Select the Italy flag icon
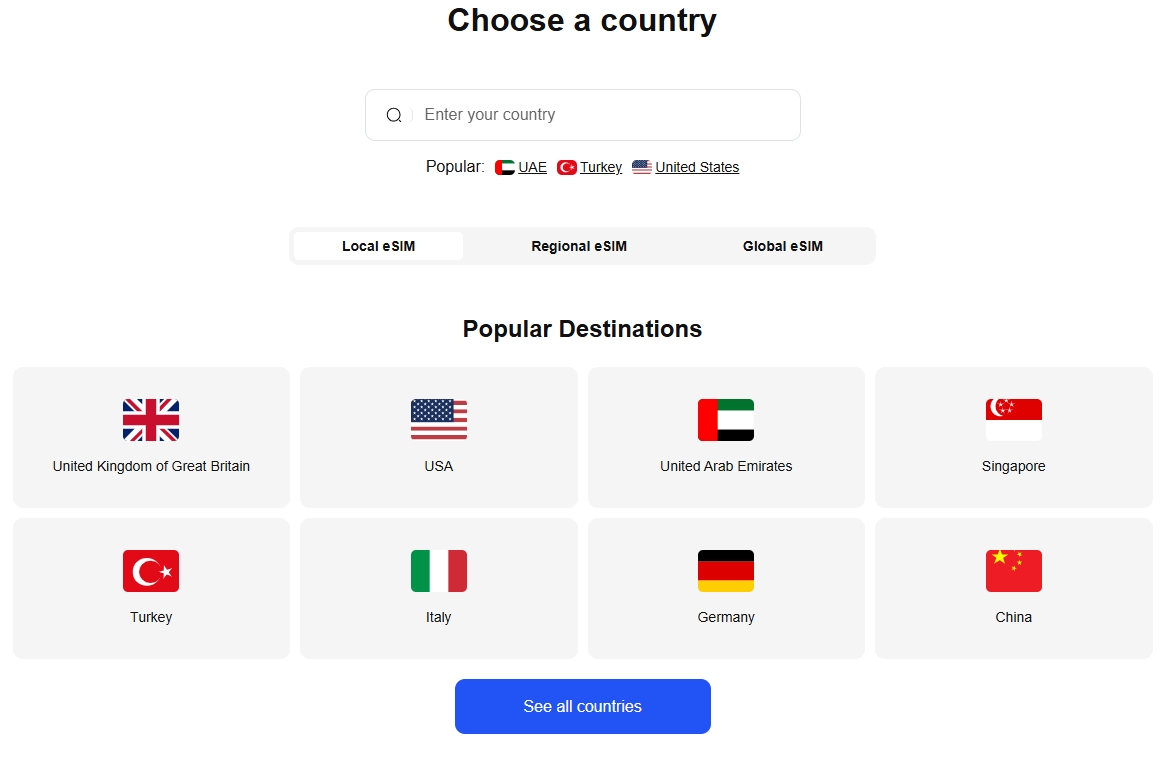 click(438, 571)
